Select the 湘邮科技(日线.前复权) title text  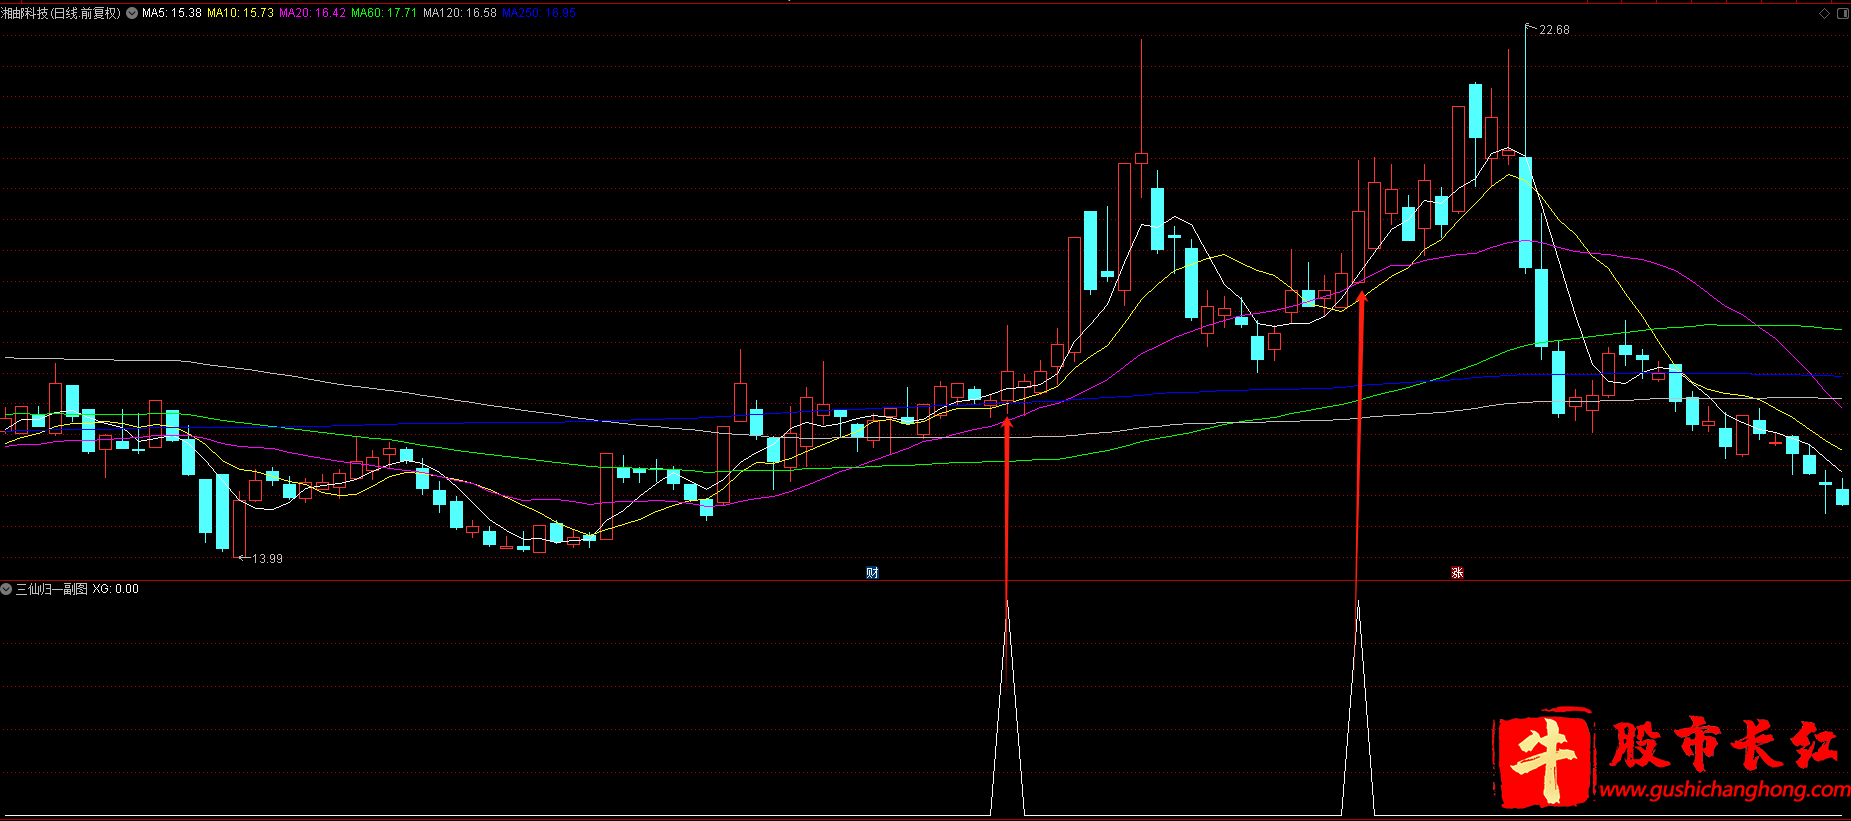pos(61,13)
